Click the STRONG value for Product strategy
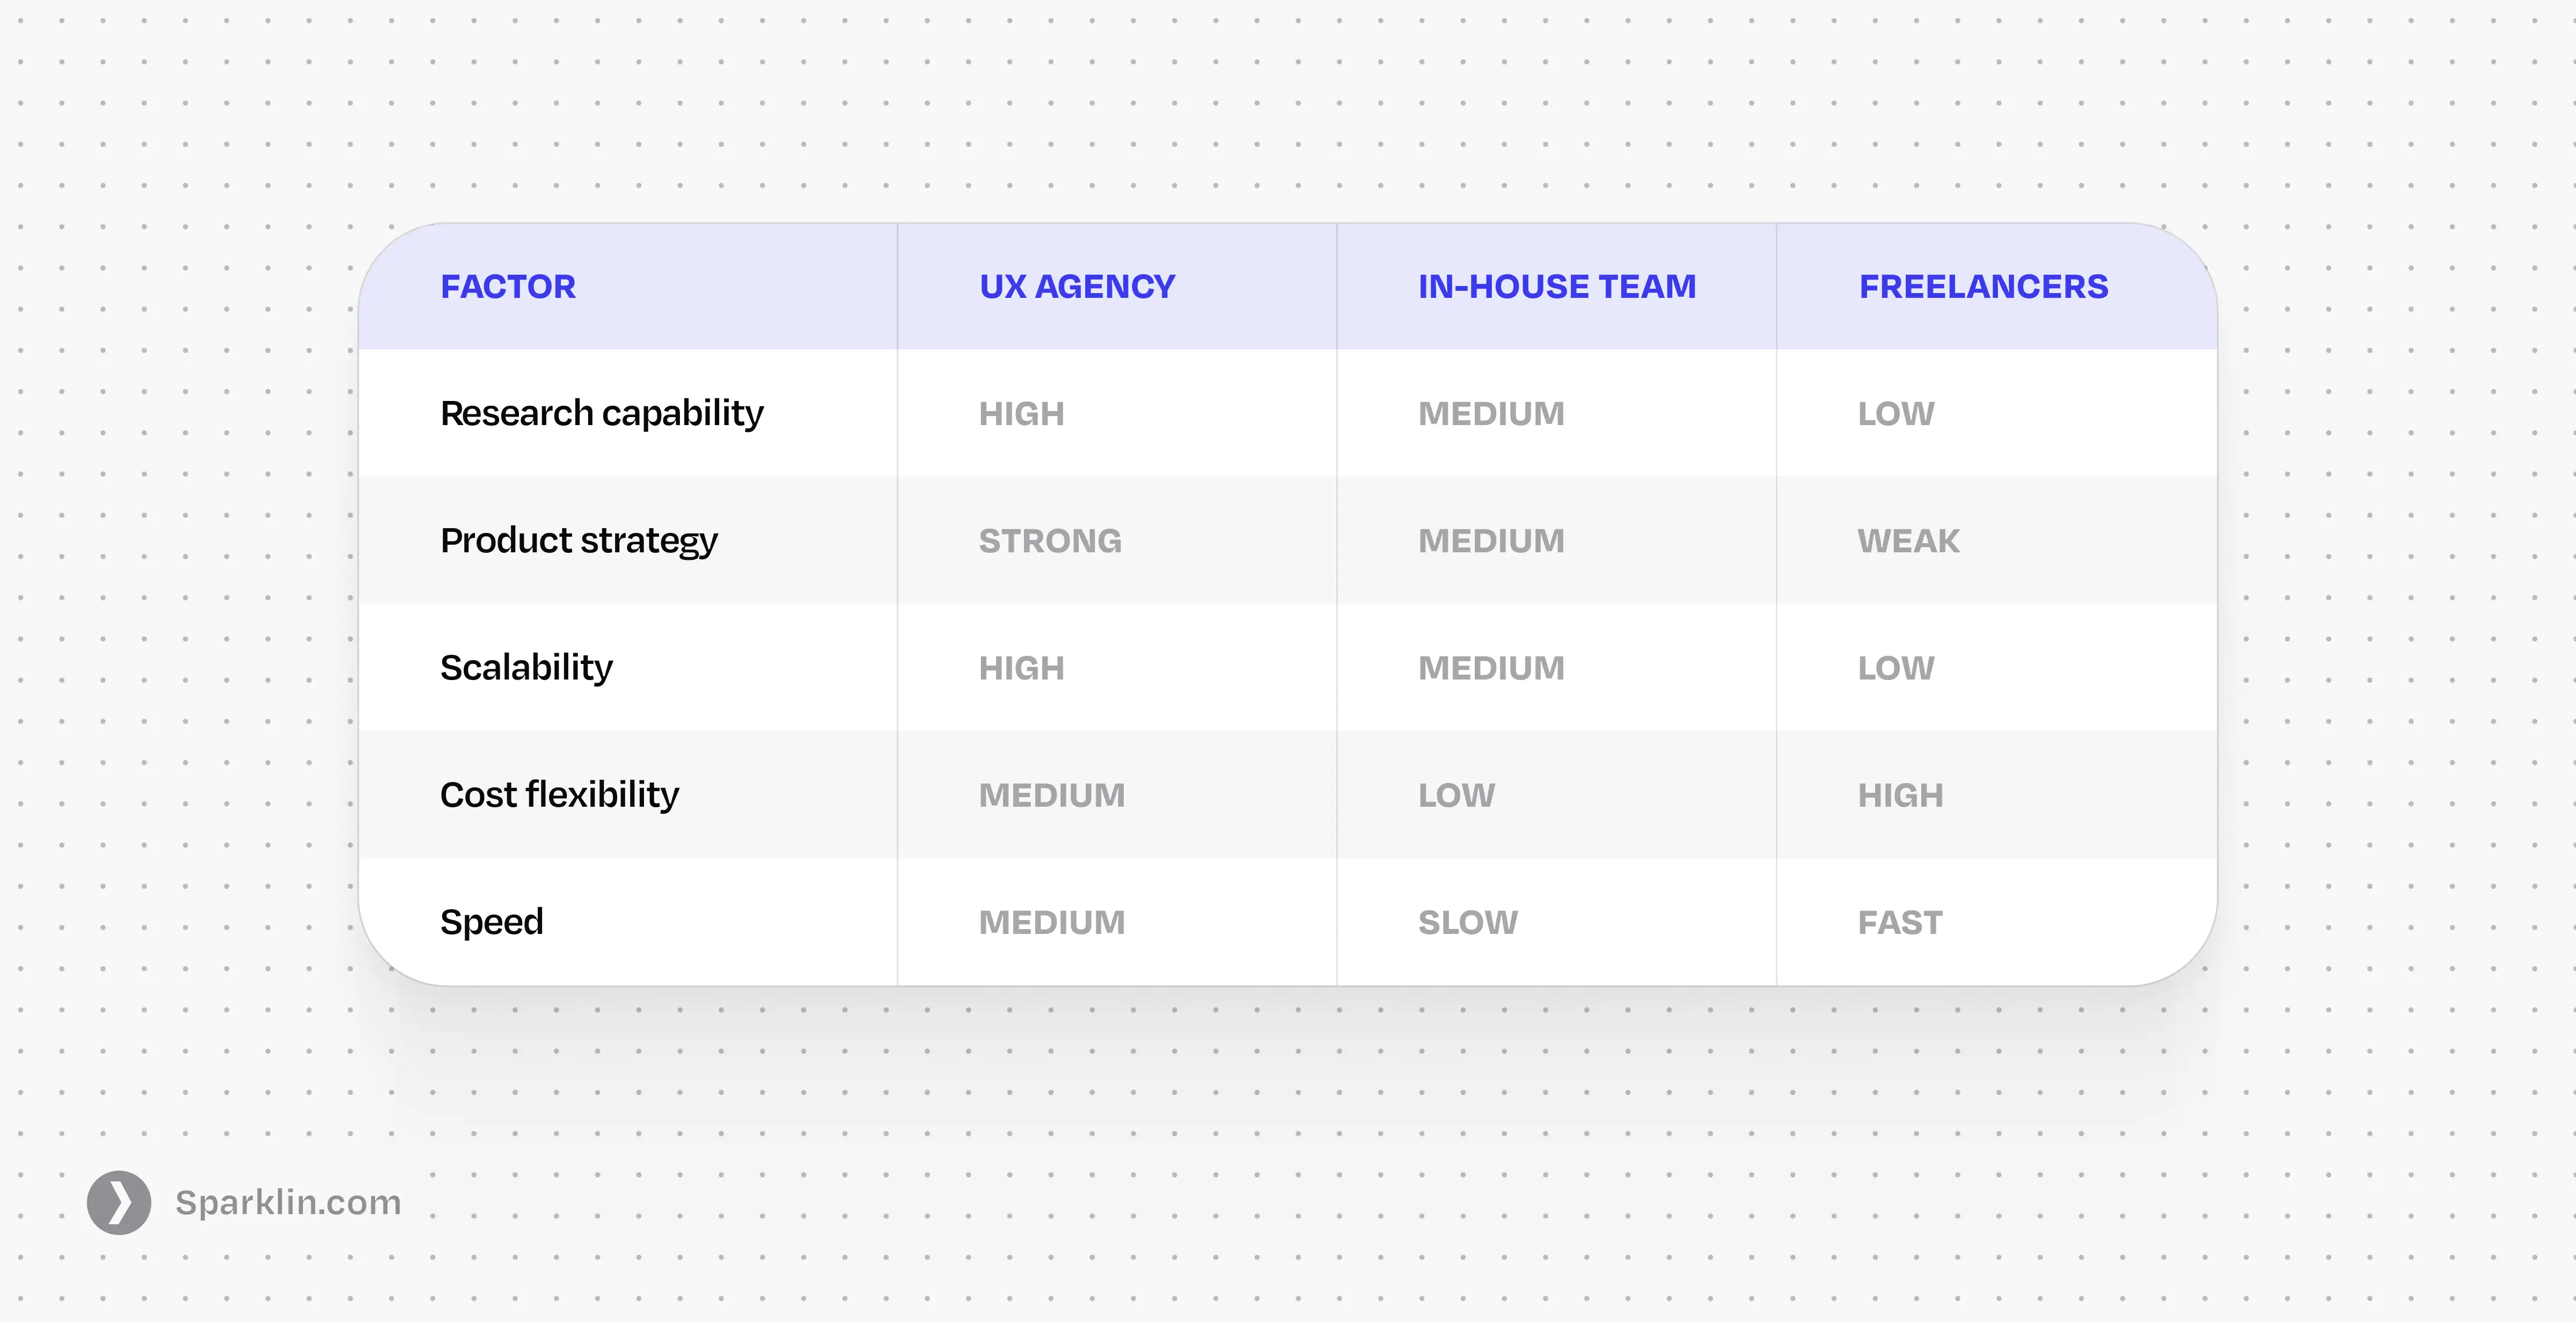Viewport: 2576px width, 1322px height. (1050, 541)
